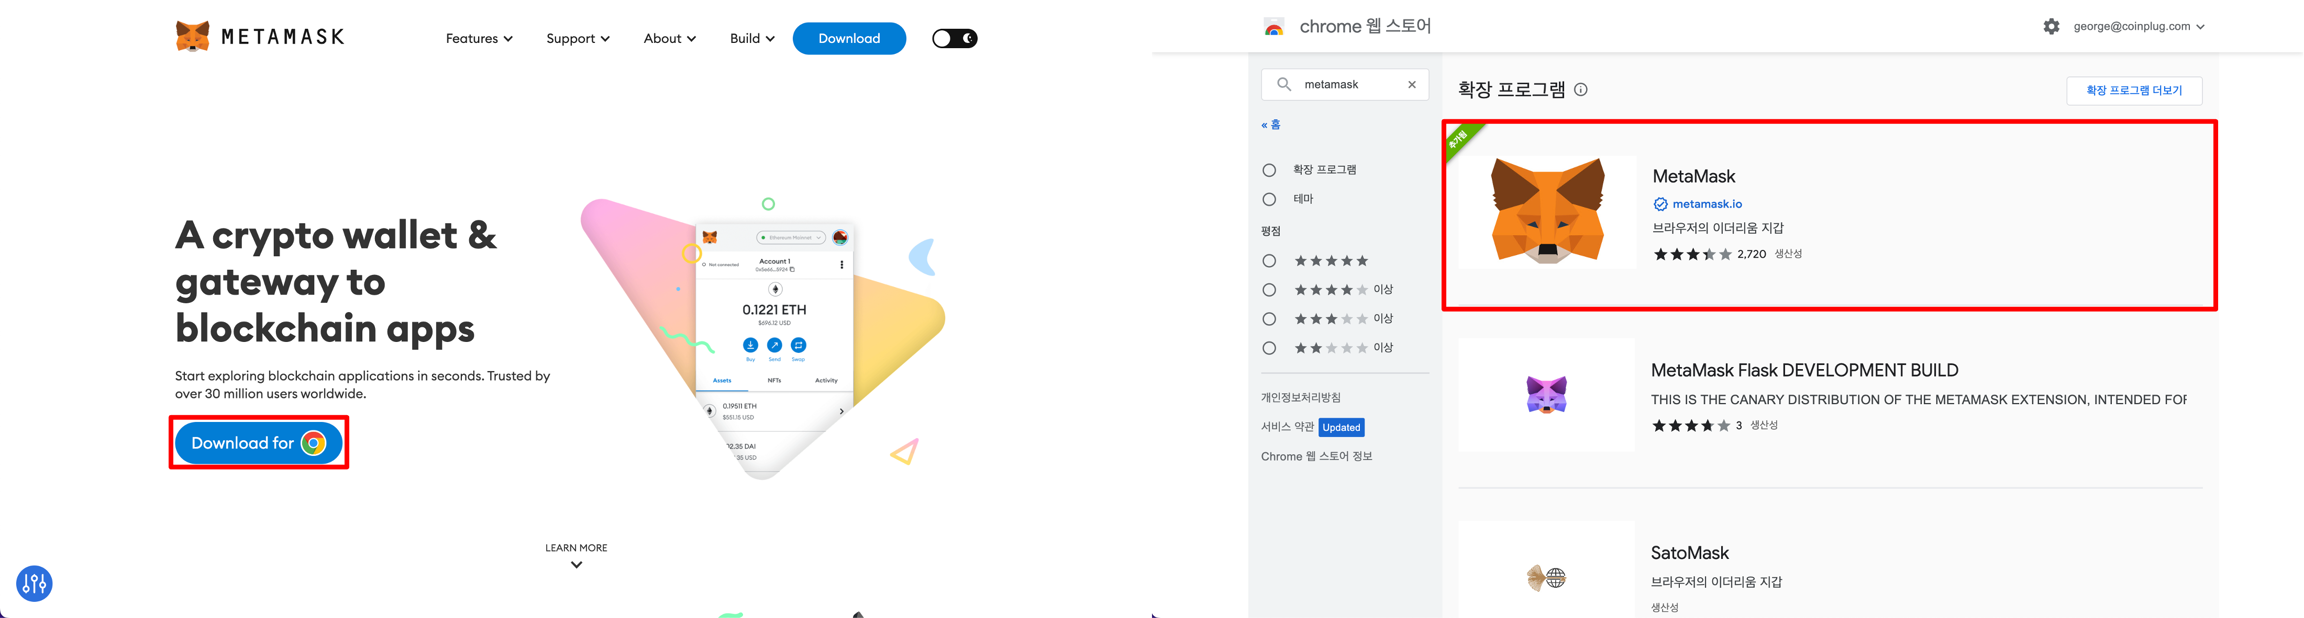Click the metamask search input field

click(1346, 85)
